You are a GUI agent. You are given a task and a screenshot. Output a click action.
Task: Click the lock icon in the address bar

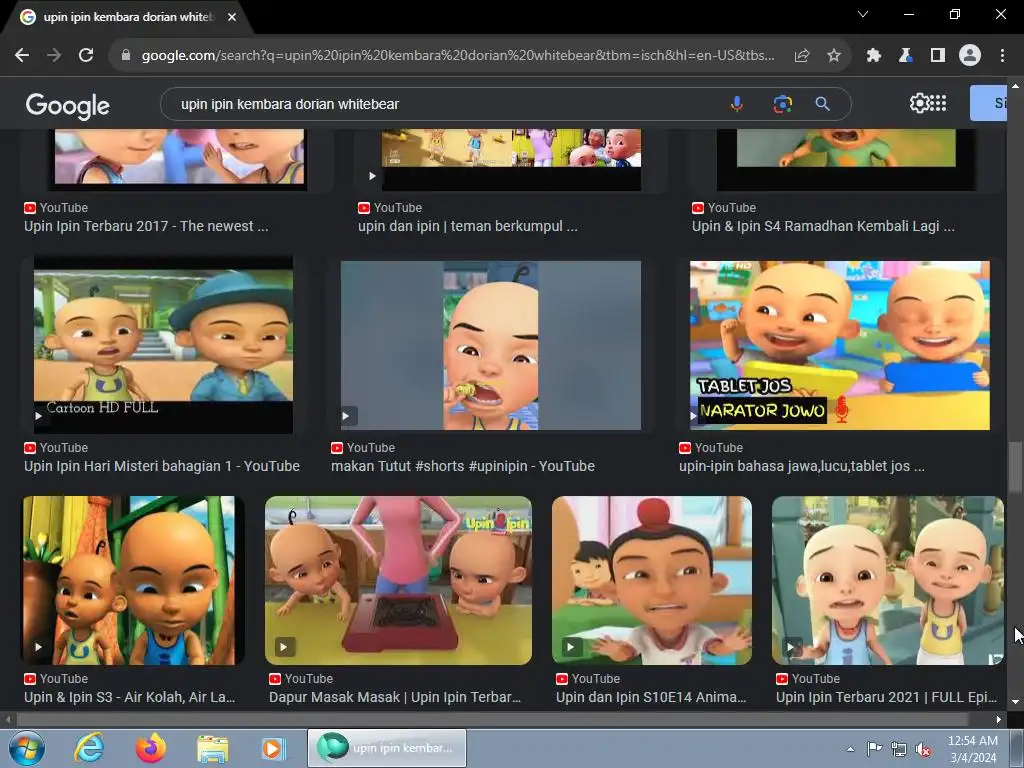tap(126, 56)
